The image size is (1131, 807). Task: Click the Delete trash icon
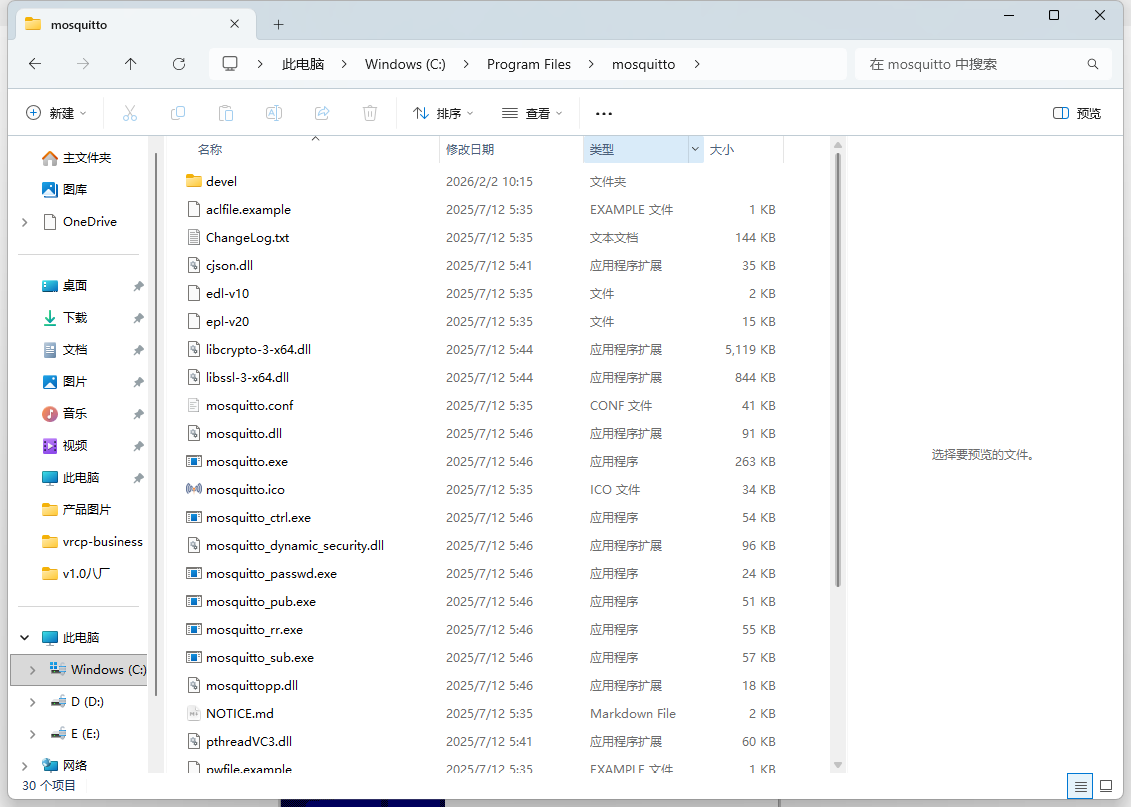coord(370,113)
